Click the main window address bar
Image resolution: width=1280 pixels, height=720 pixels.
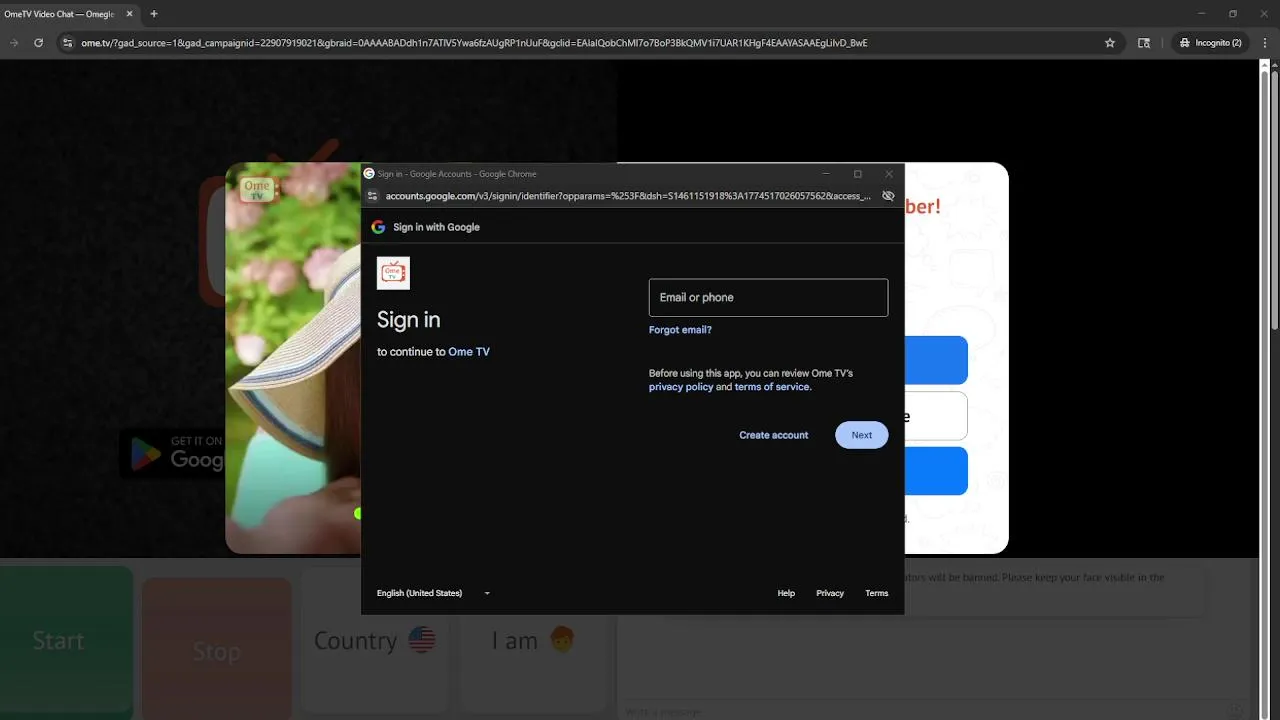(590, 43)
